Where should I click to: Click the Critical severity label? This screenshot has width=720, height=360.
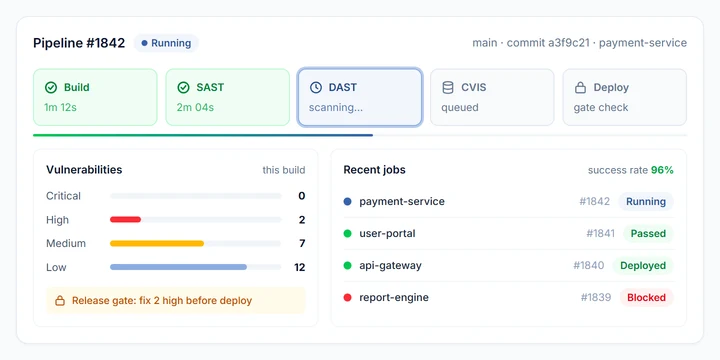click(x=63, y=196)
